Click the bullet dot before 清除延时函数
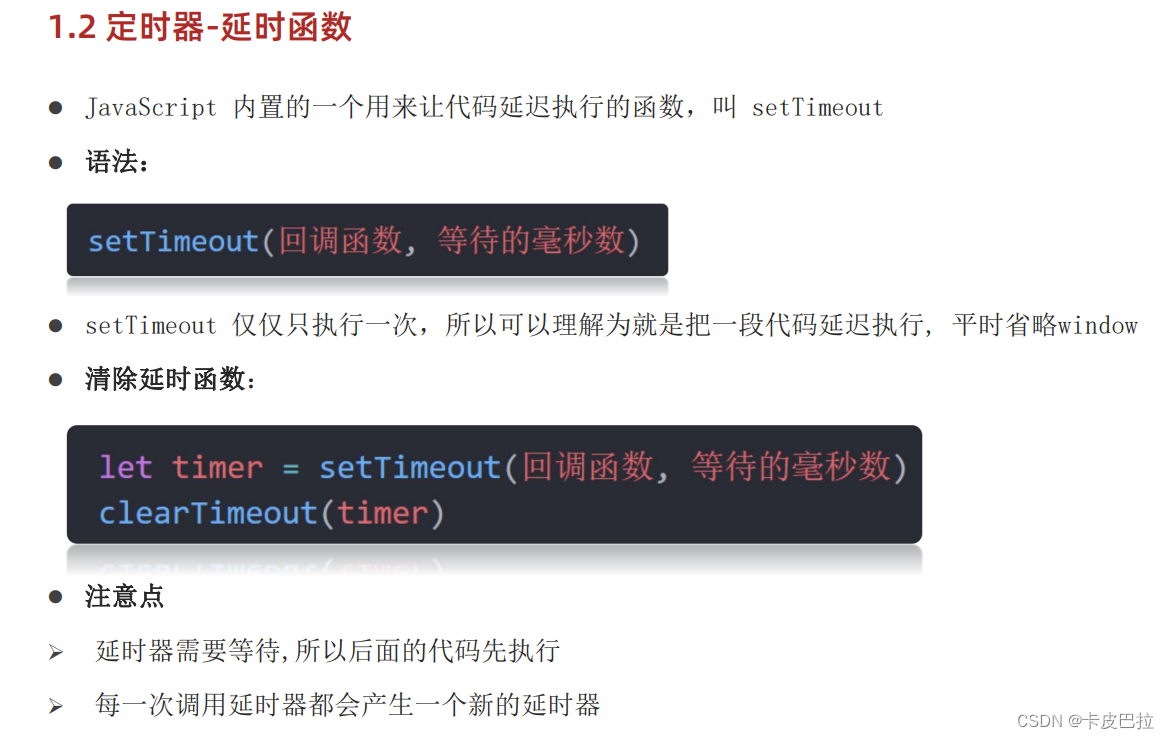 pos(55,380)
